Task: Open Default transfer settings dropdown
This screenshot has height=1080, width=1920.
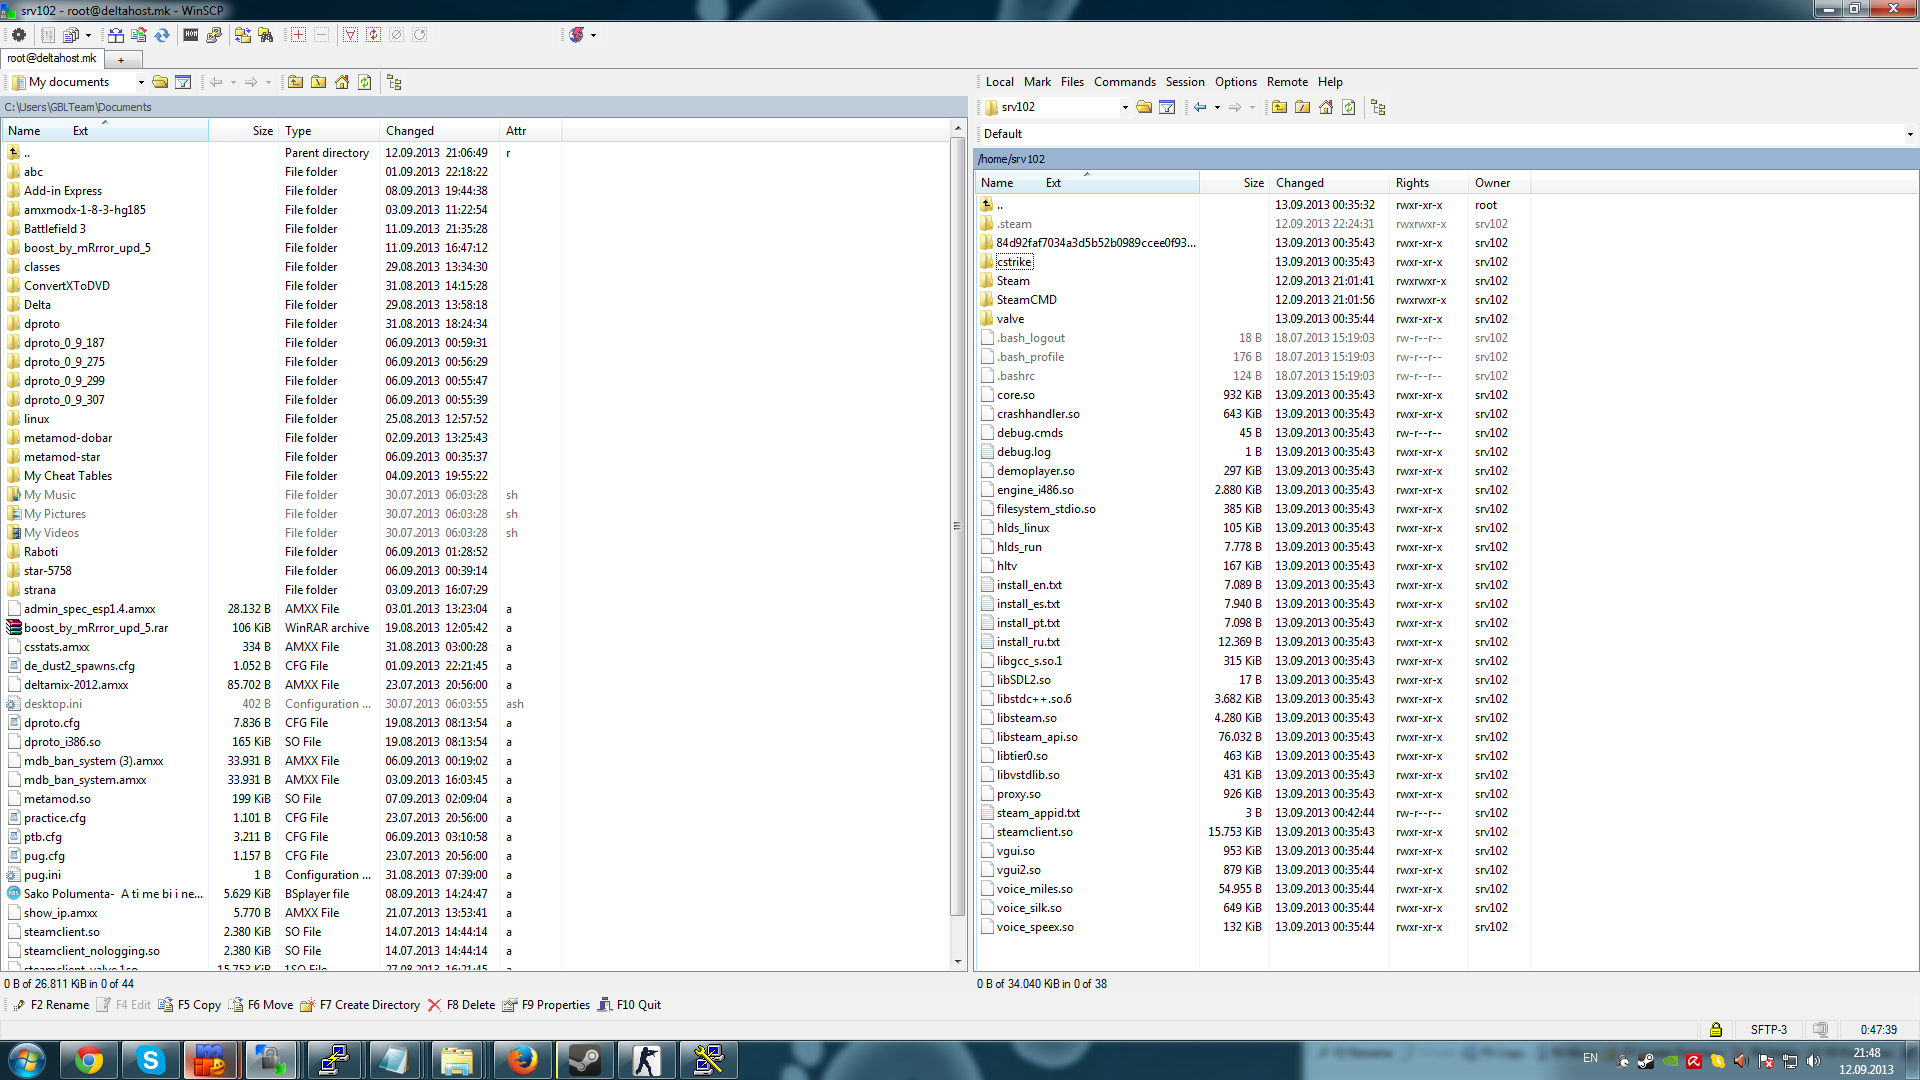Action: pos(1910,134)
